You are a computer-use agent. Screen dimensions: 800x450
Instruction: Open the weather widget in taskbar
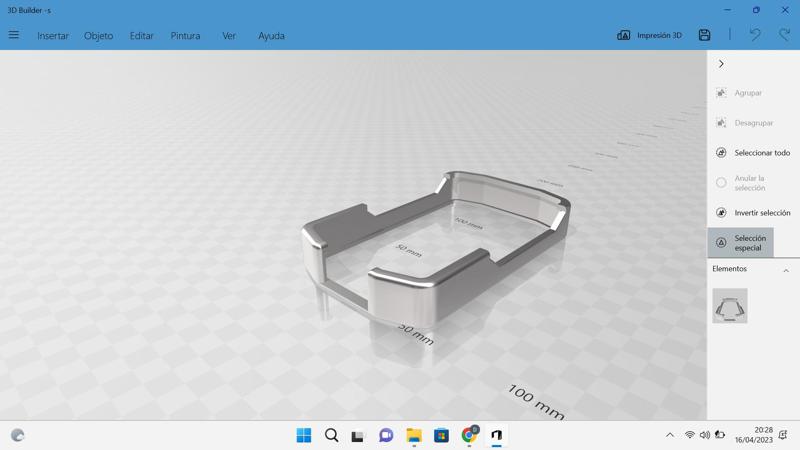pos(17,435)
